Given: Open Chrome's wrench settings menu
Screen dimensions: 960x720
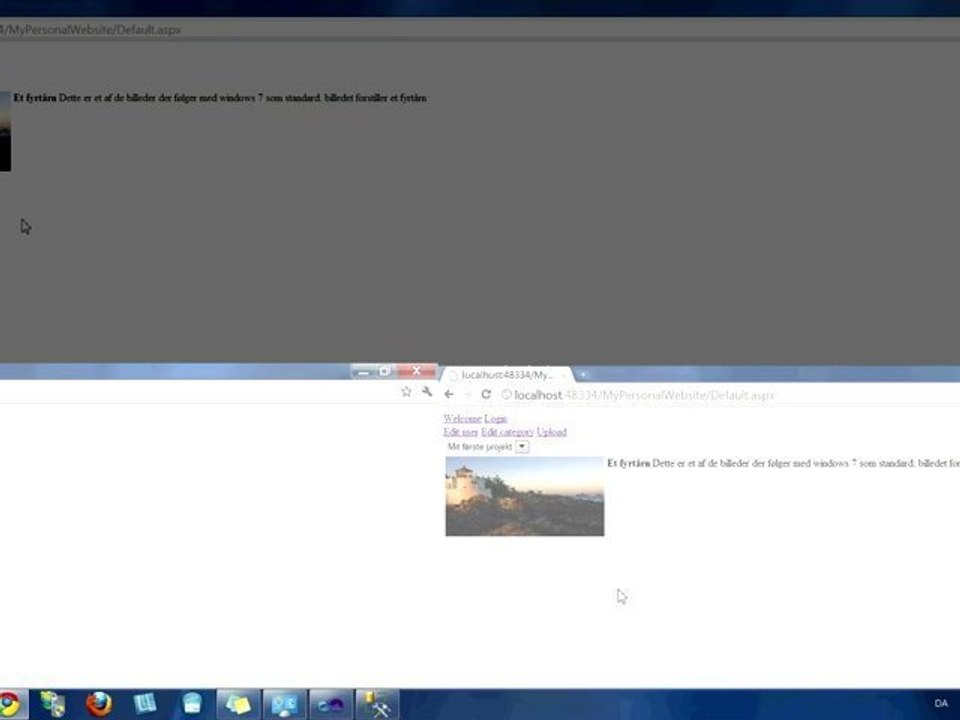Looking at the screenshot, I should [427, 392].
